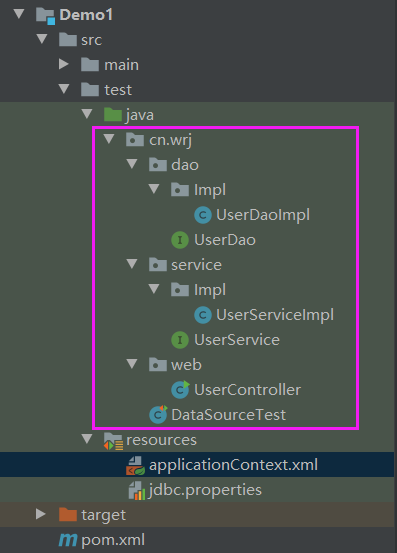Click the Impl package icon under service
Screen dimensions: 397x553
pyautogui.click(x=180, y=290)
